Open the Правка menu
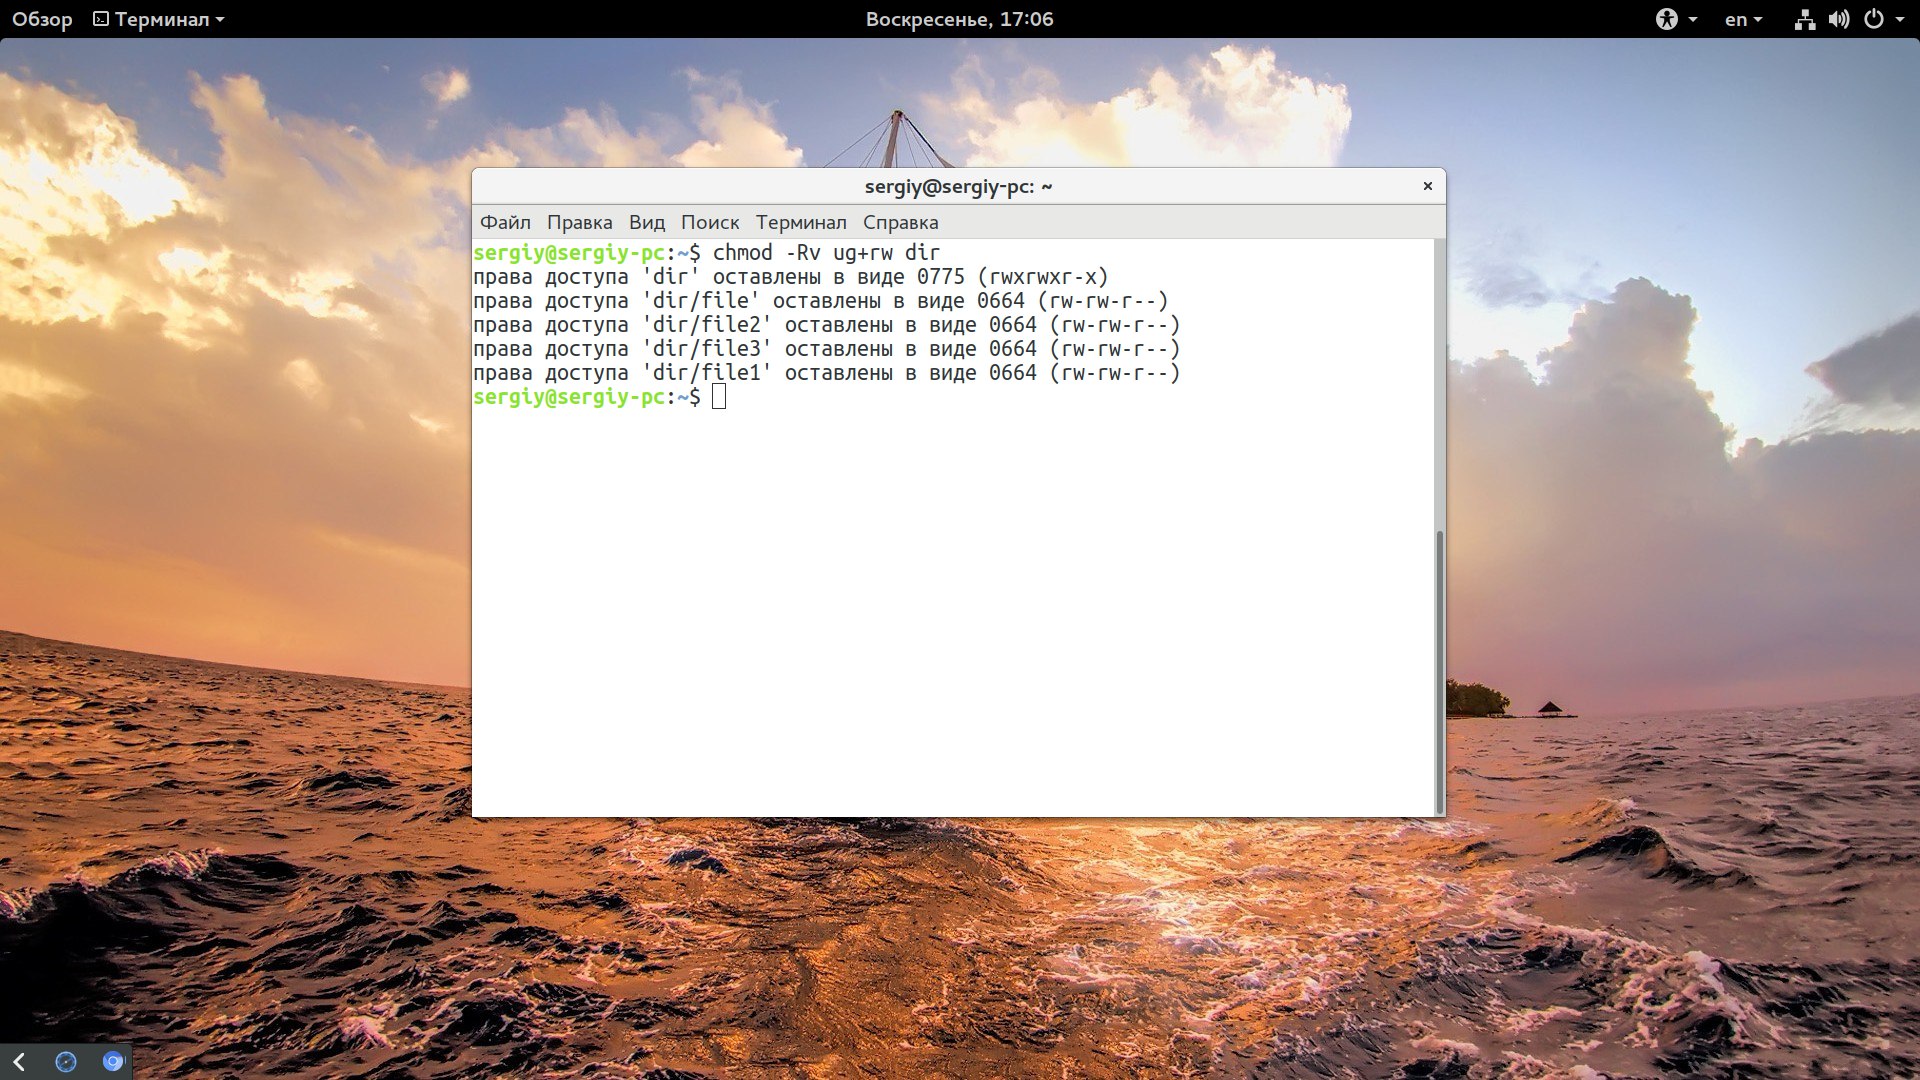This screenshot has height=1080, width=1920. coord(579,222)
